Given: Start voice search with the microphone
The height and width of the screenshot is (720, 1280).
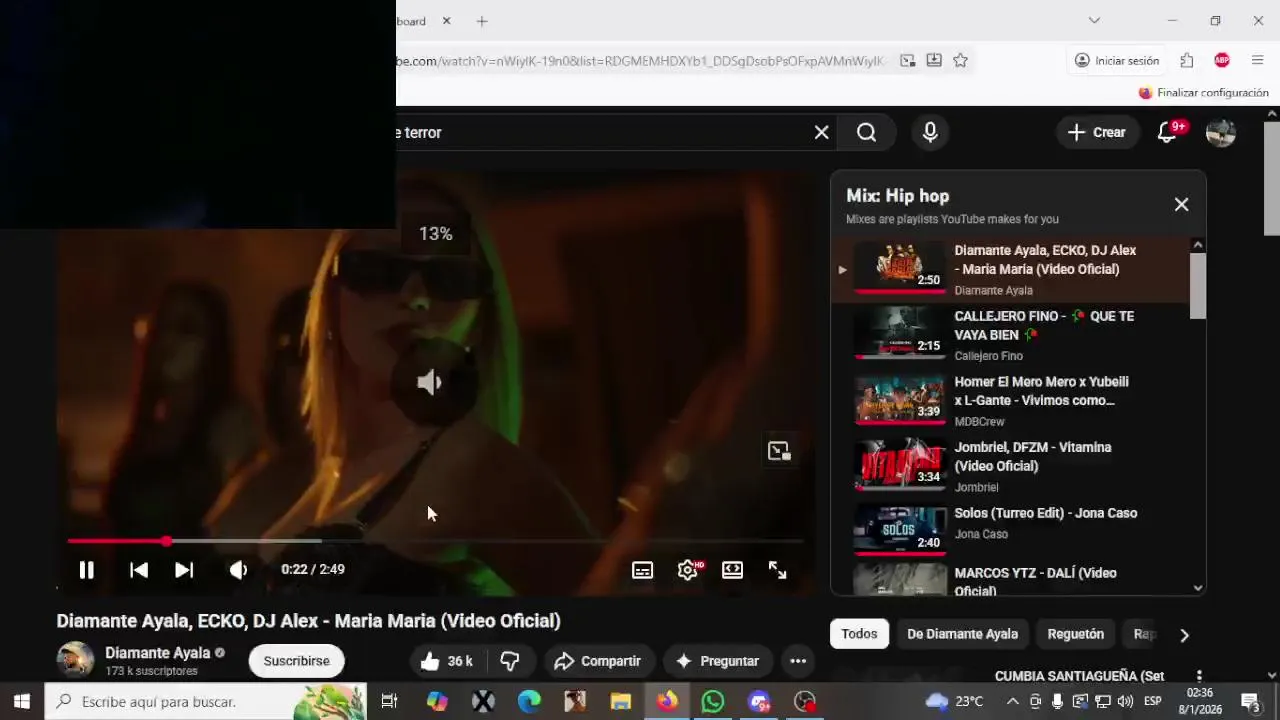Looking at the screenshot, I should click(930, 132).
